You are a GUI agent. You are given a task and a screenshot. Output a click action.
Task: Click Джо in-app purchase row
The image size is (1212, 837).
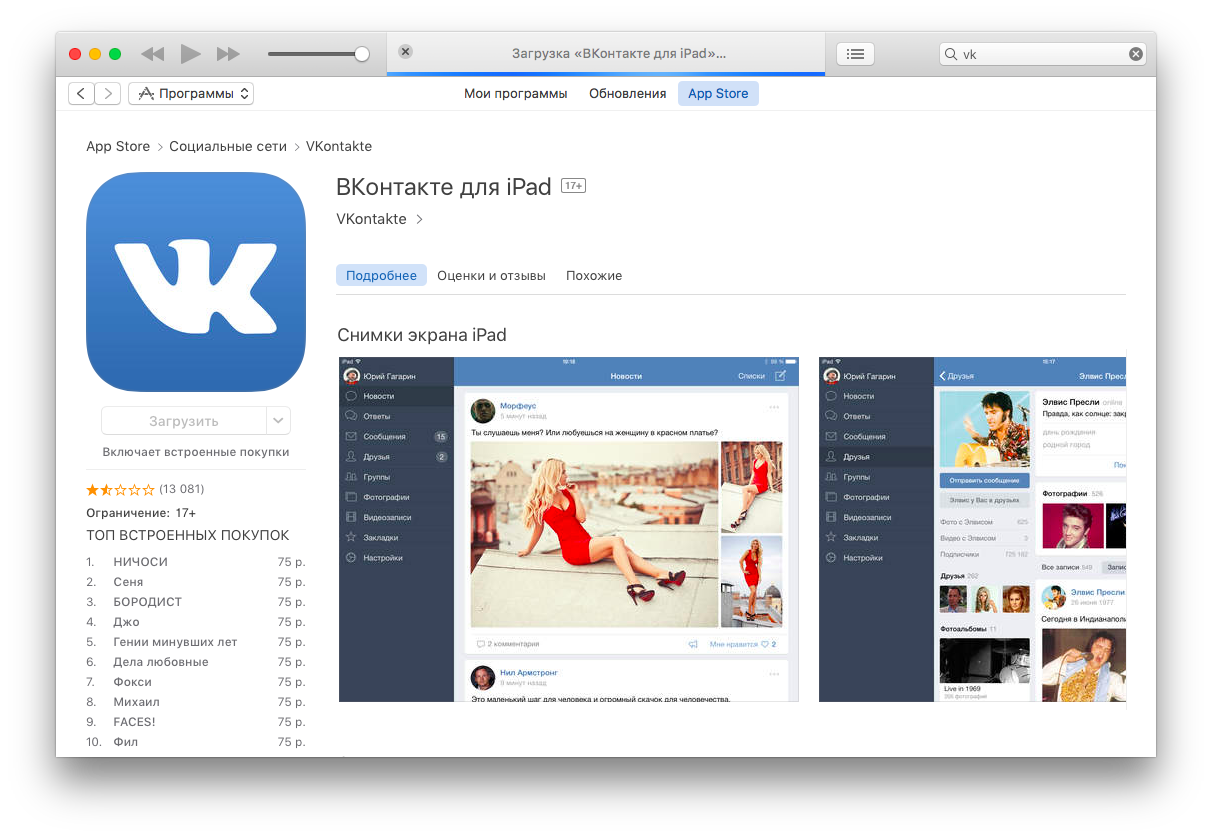pos(196,622)
